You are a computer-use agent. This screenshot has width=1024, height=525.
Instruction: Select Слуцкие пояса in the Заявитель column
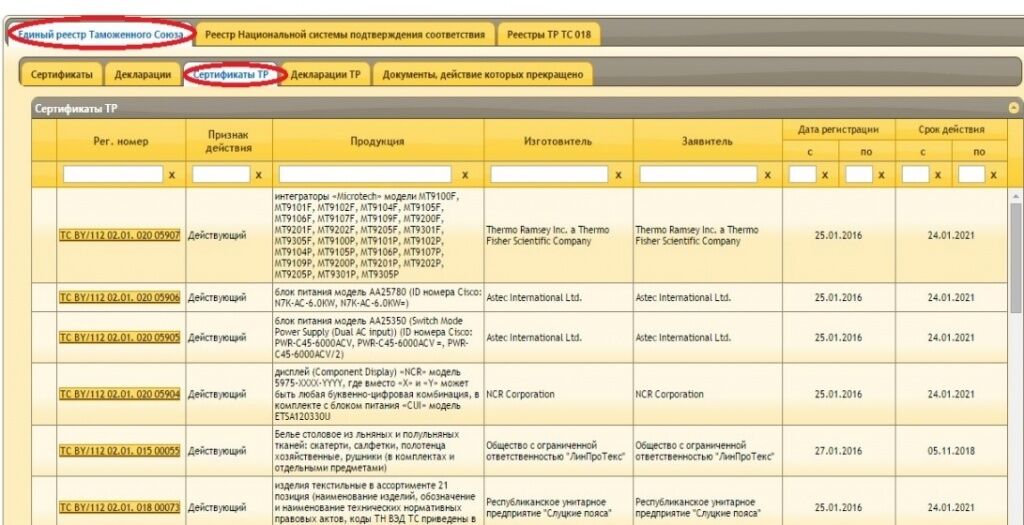707,507
